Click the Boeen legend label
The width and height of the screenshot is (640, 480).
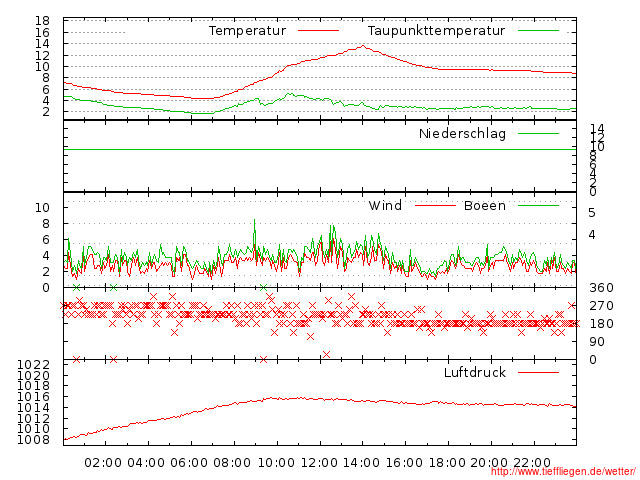485,205
